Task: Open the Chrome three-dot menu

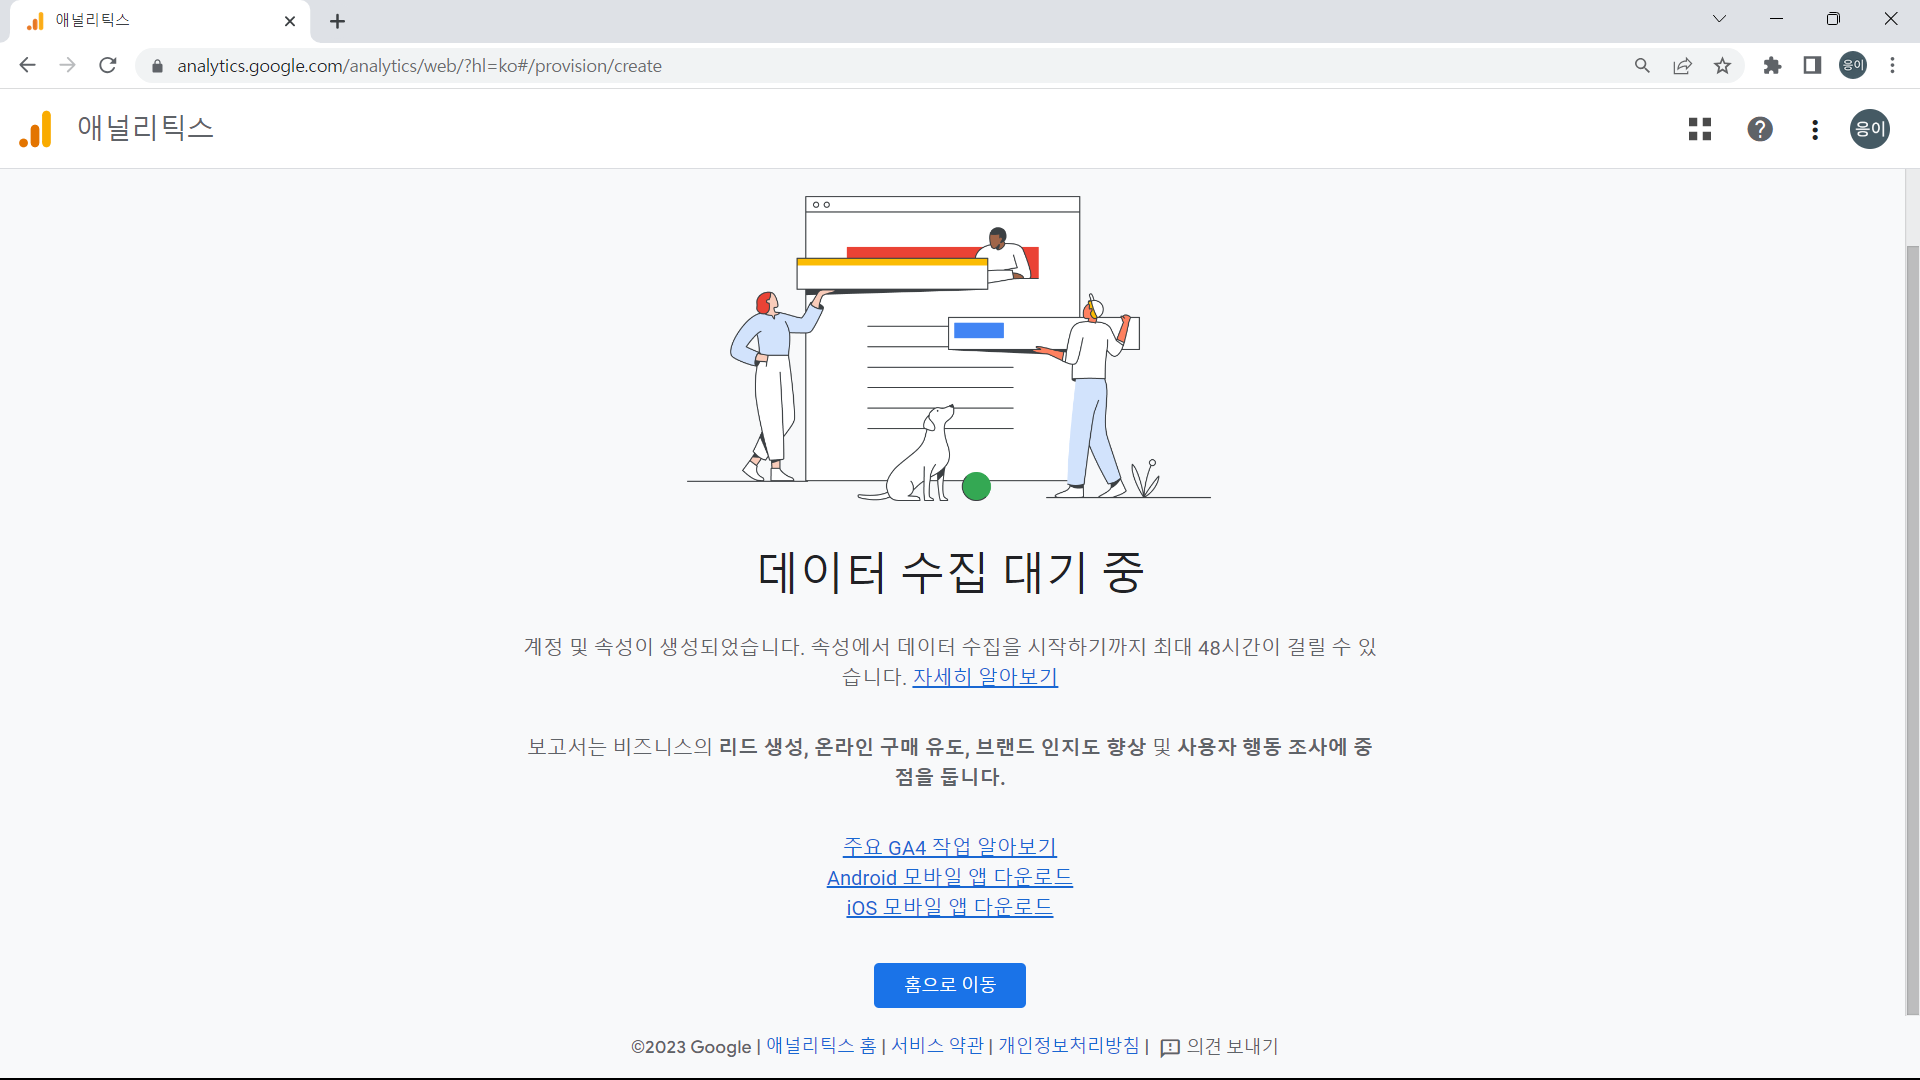Action: pyautogui.click(x=1892, y=65)
